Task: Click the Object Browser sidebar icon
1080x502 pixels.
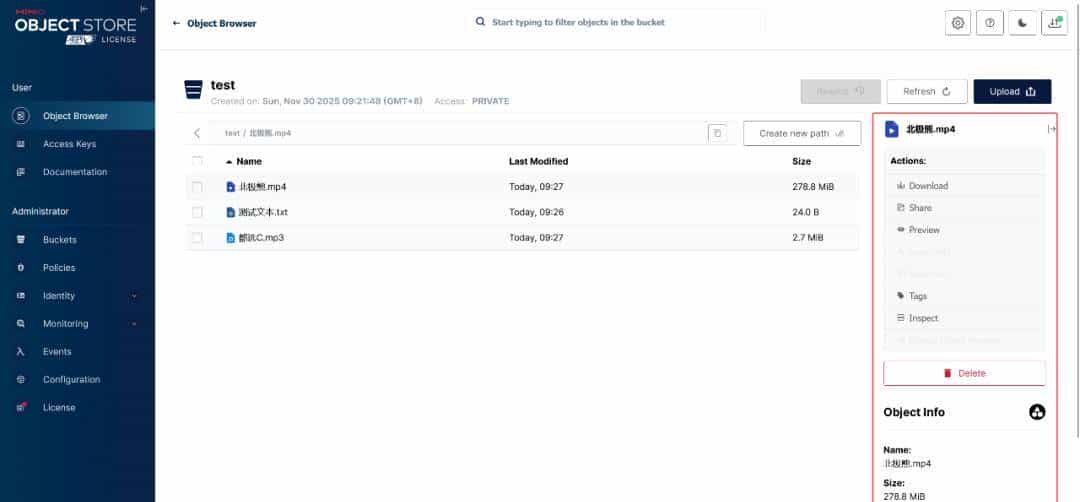Action: coord(21,116)
